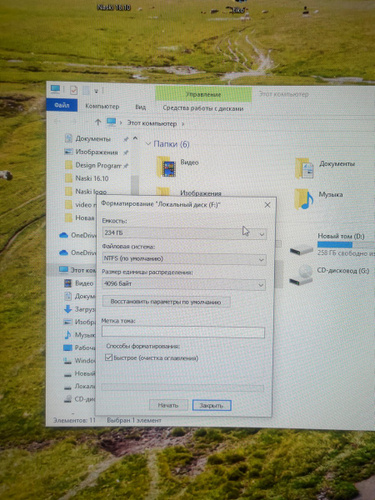Select the Новый том (D:) drive icon

[x=301, y=249]
